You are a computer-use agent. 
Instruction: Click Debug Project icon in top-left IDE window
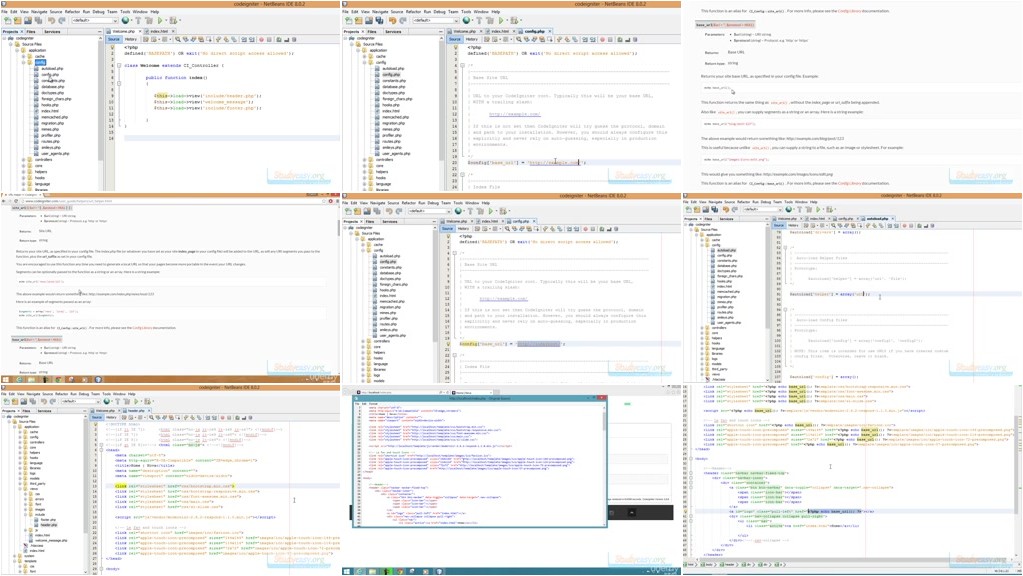coord(174,20)
